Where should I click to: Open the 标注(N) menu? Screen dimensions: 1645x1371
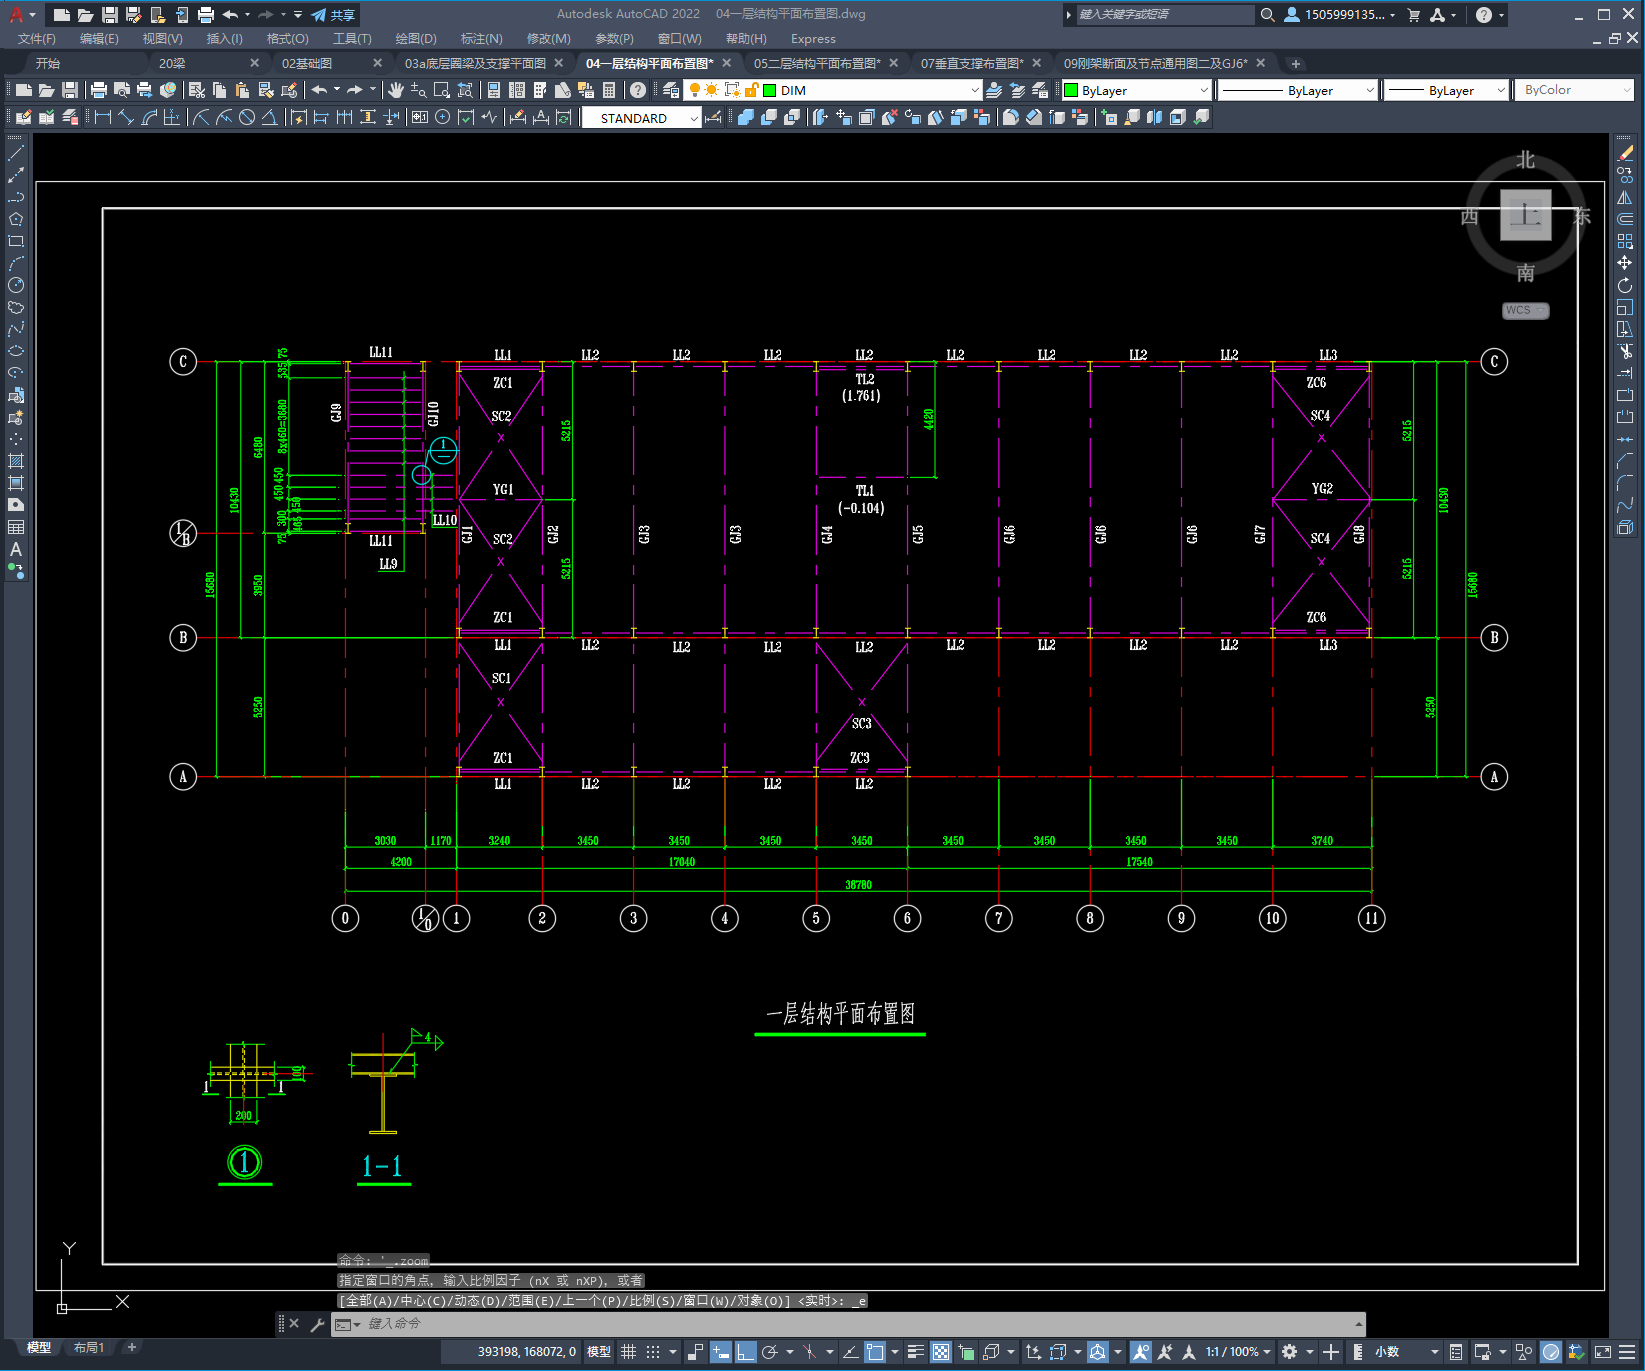(x=482, y=39)
